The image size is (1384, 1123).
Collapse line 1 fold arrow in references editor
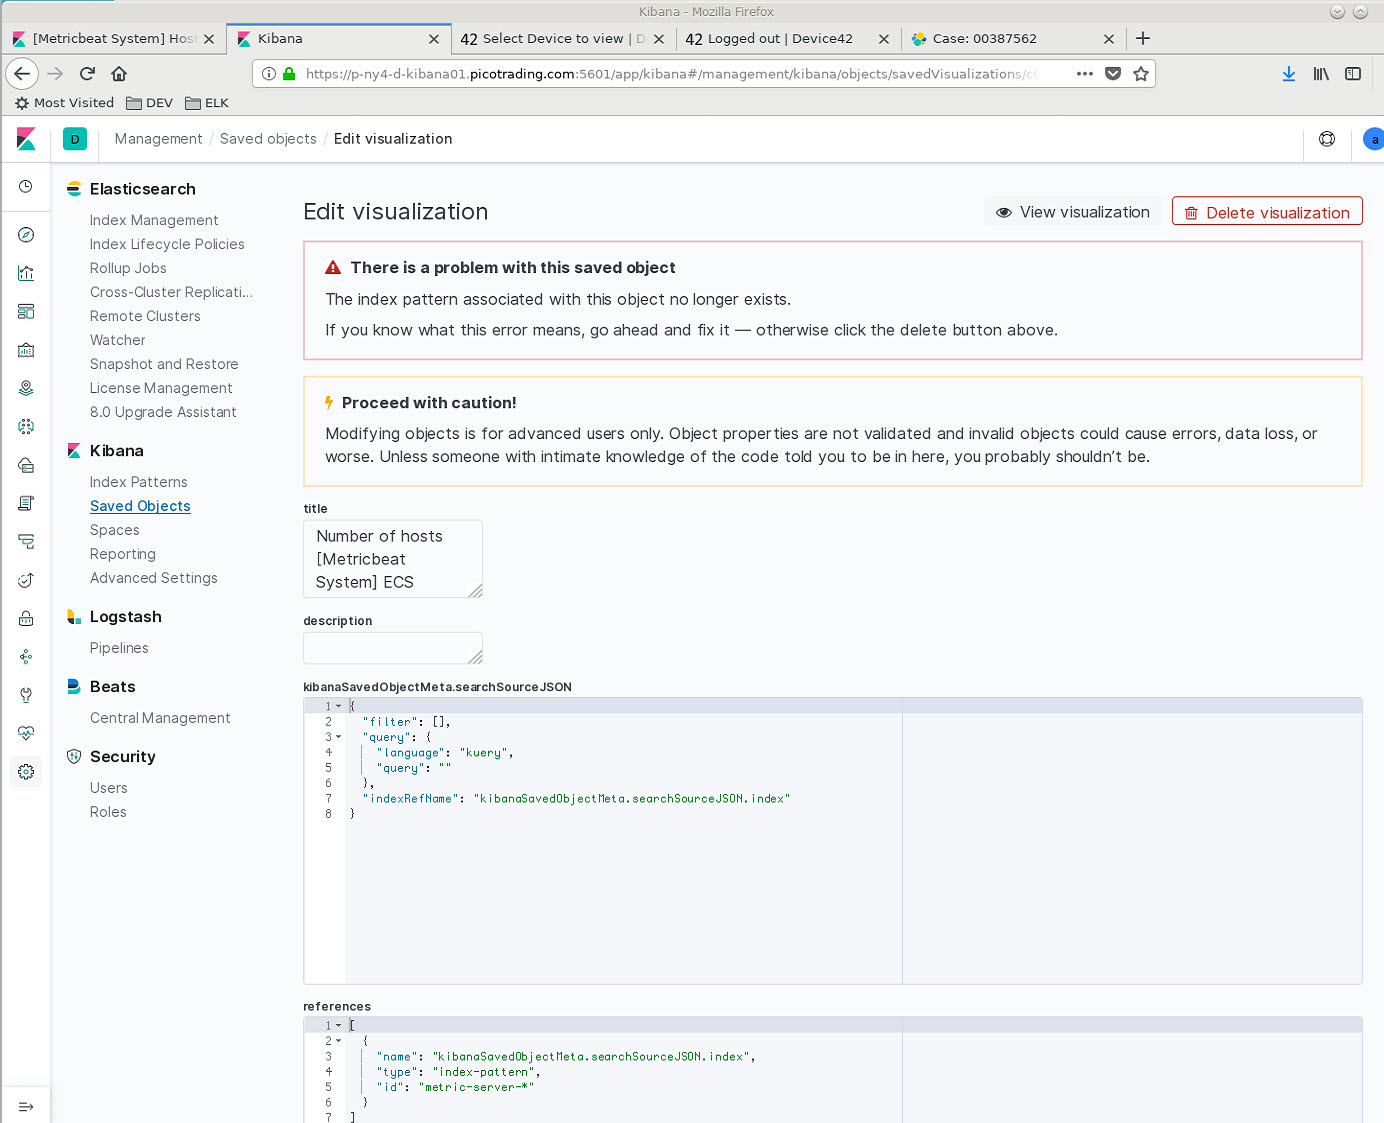coord(339,1025)
